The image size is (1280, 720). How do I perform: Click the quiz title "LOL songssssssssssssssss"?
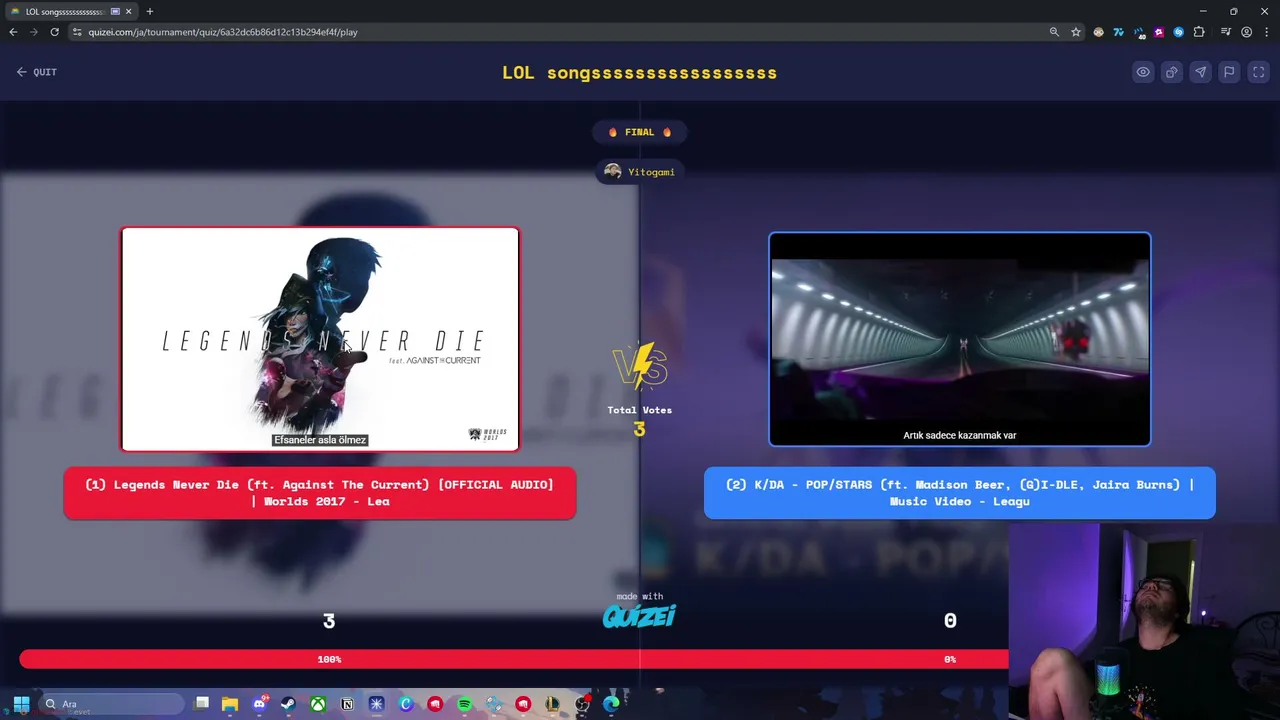[x=640, y=73]
